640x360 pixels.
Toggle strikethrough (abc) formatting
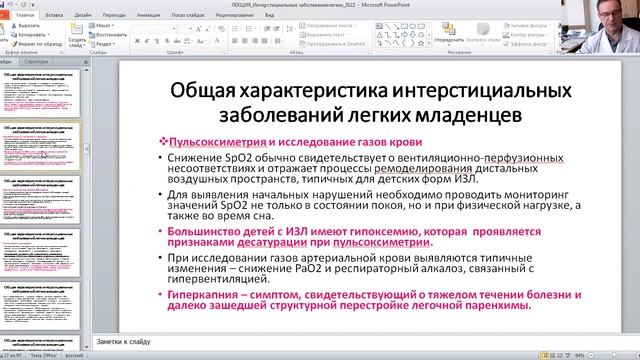[x=177, y=41]
